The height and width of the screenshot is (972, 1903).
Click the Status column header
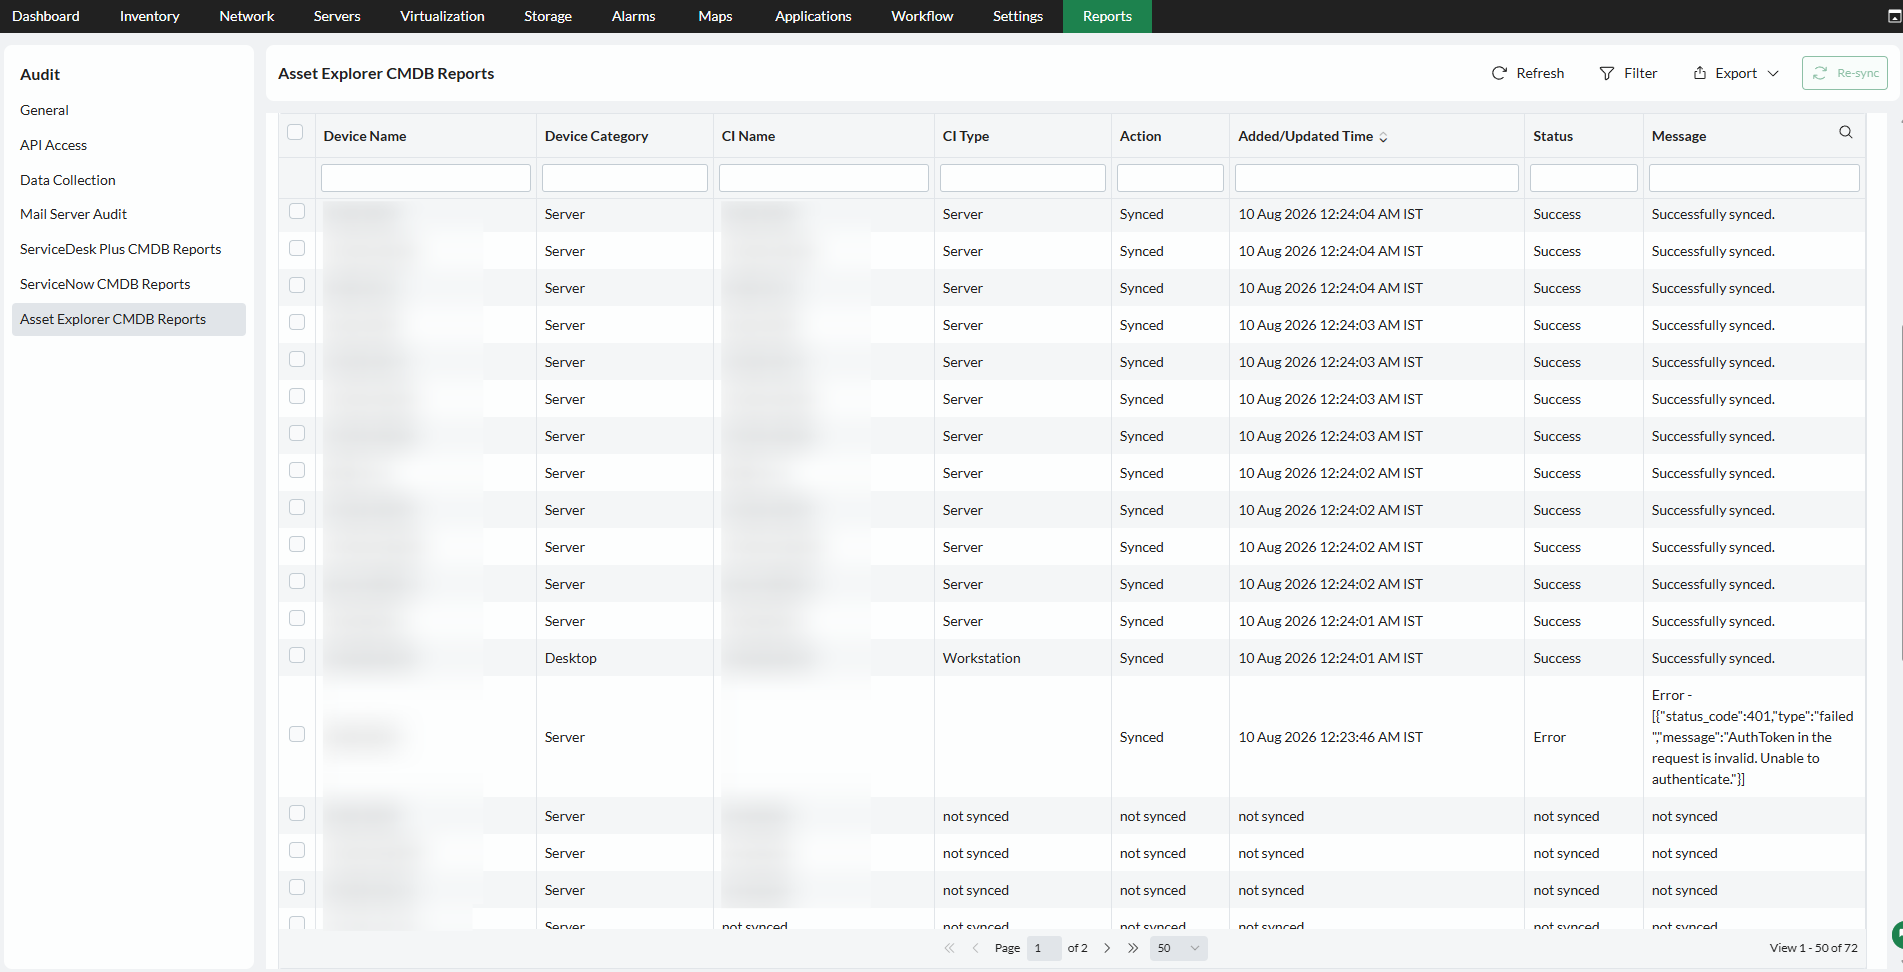click(1553, 136)
